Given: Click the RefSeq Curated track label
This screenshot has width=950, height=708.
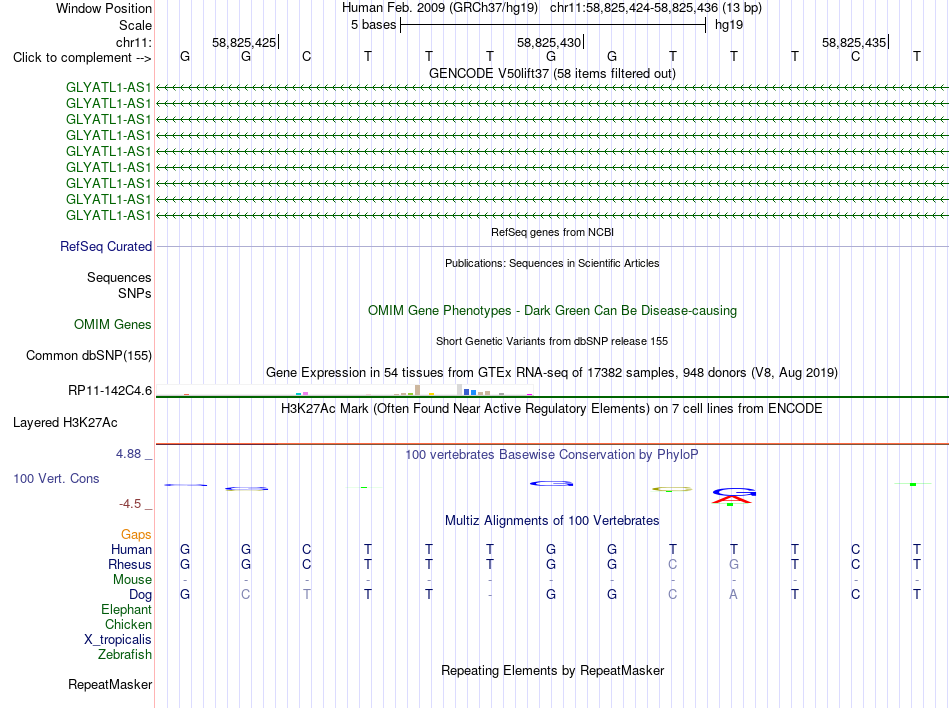Looking at the screenshot, I should (x=106, y=246).
